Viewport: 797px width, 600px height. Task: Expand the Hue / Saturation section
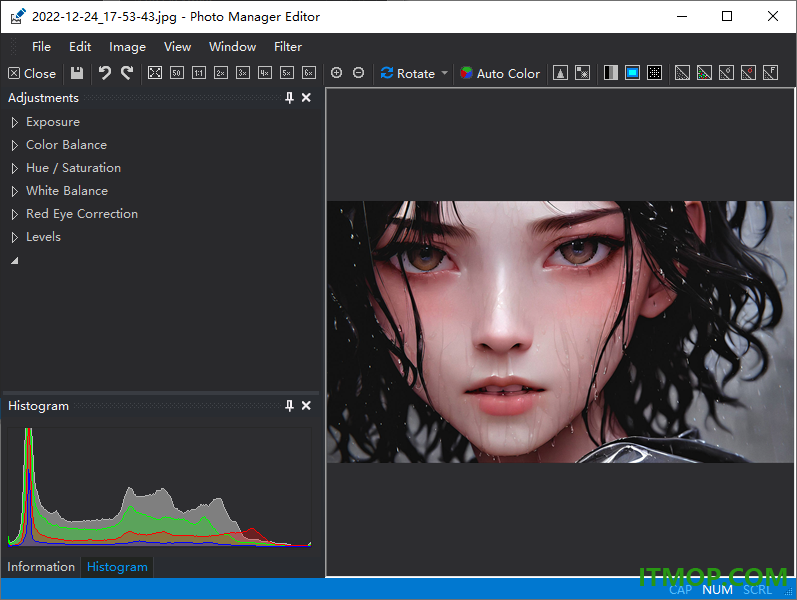pos(15,168)
